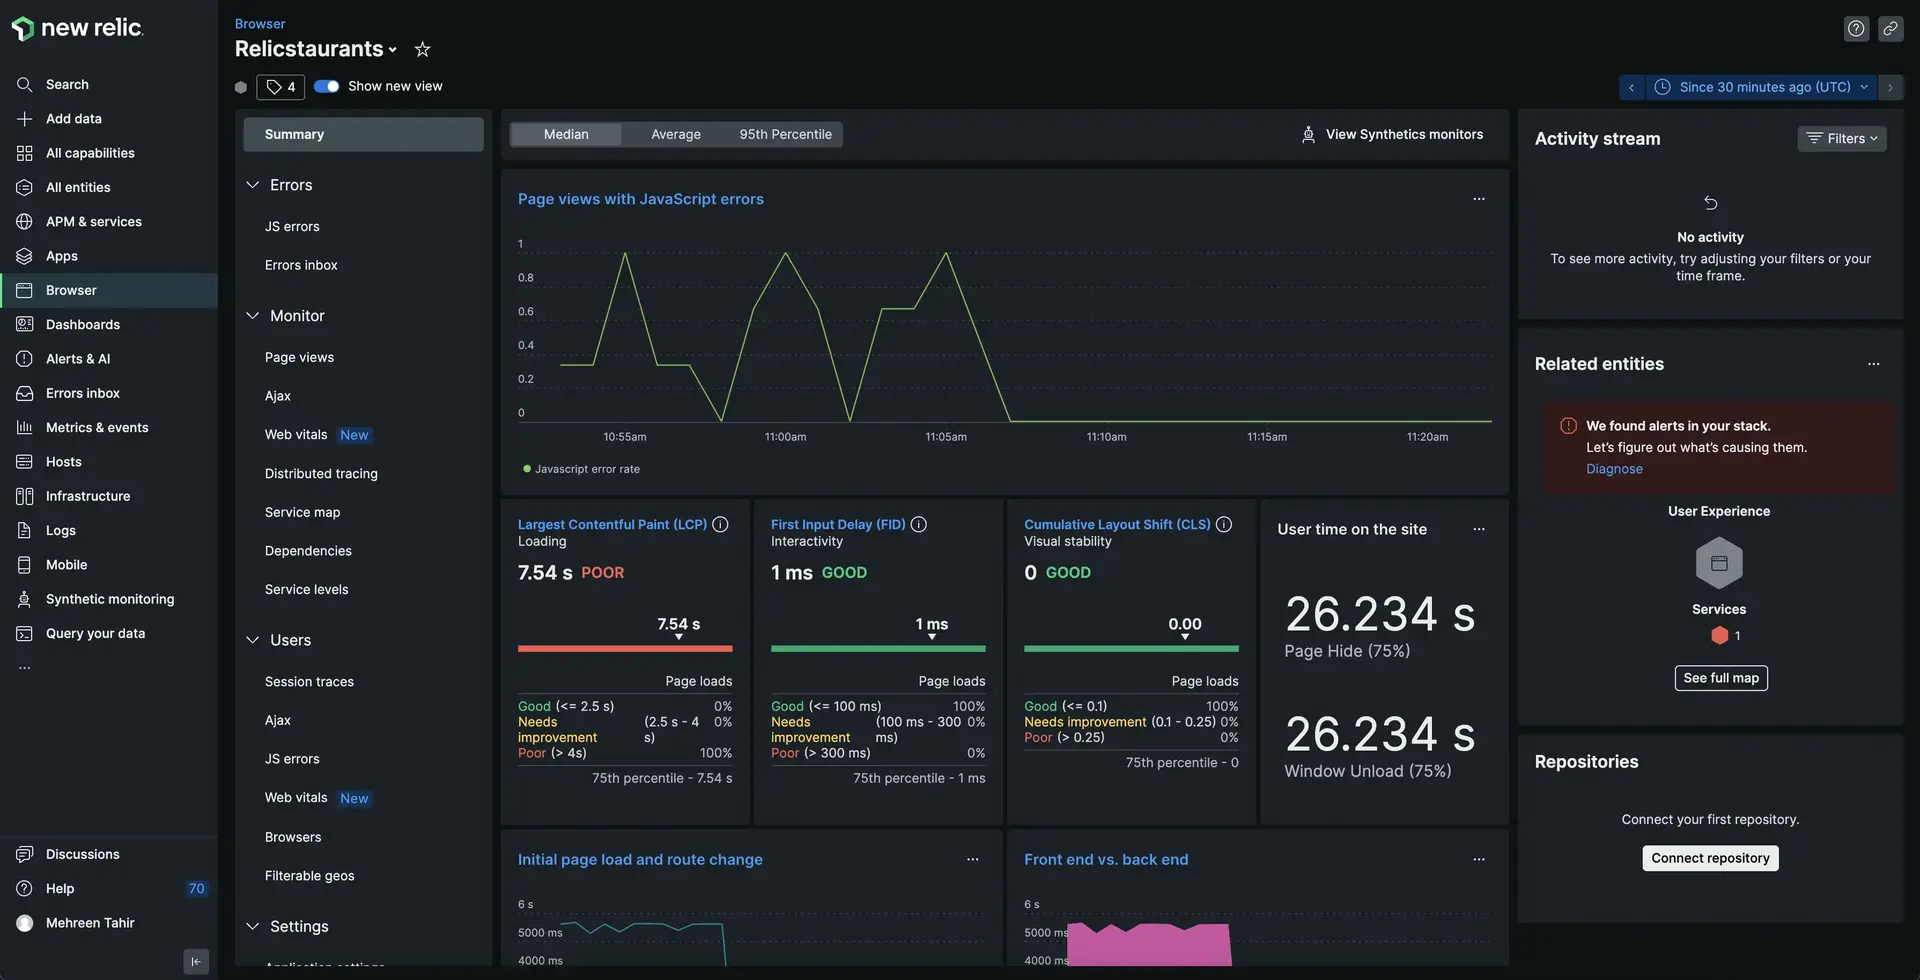
Task: Open Session traces under Users
Action: pyautogui.click(x=309, y=682)
